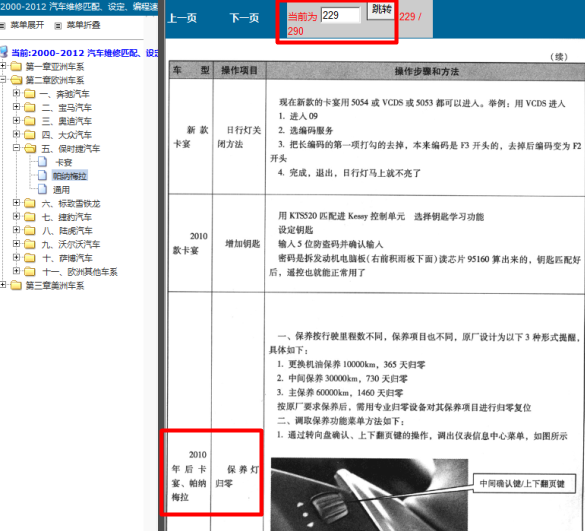
Task: Focus the page number field showing 229
Action: (x=341, y=15)
